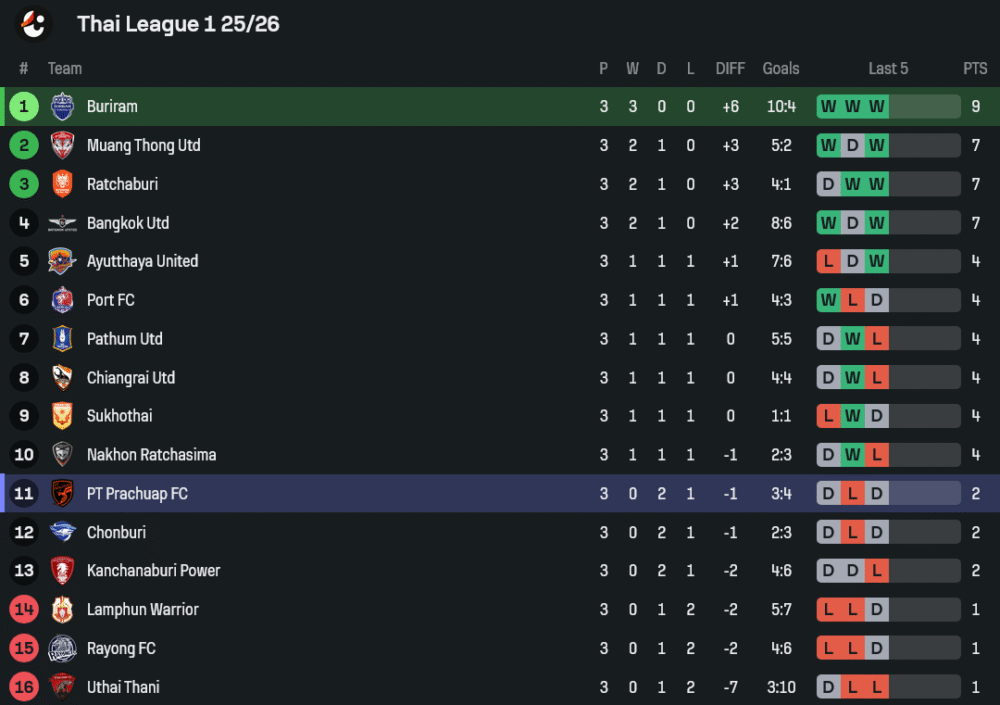This screenshot has width=1000, height=705.
Task: Click the PT Prachuap FC club crest
Action: [62, 494]
